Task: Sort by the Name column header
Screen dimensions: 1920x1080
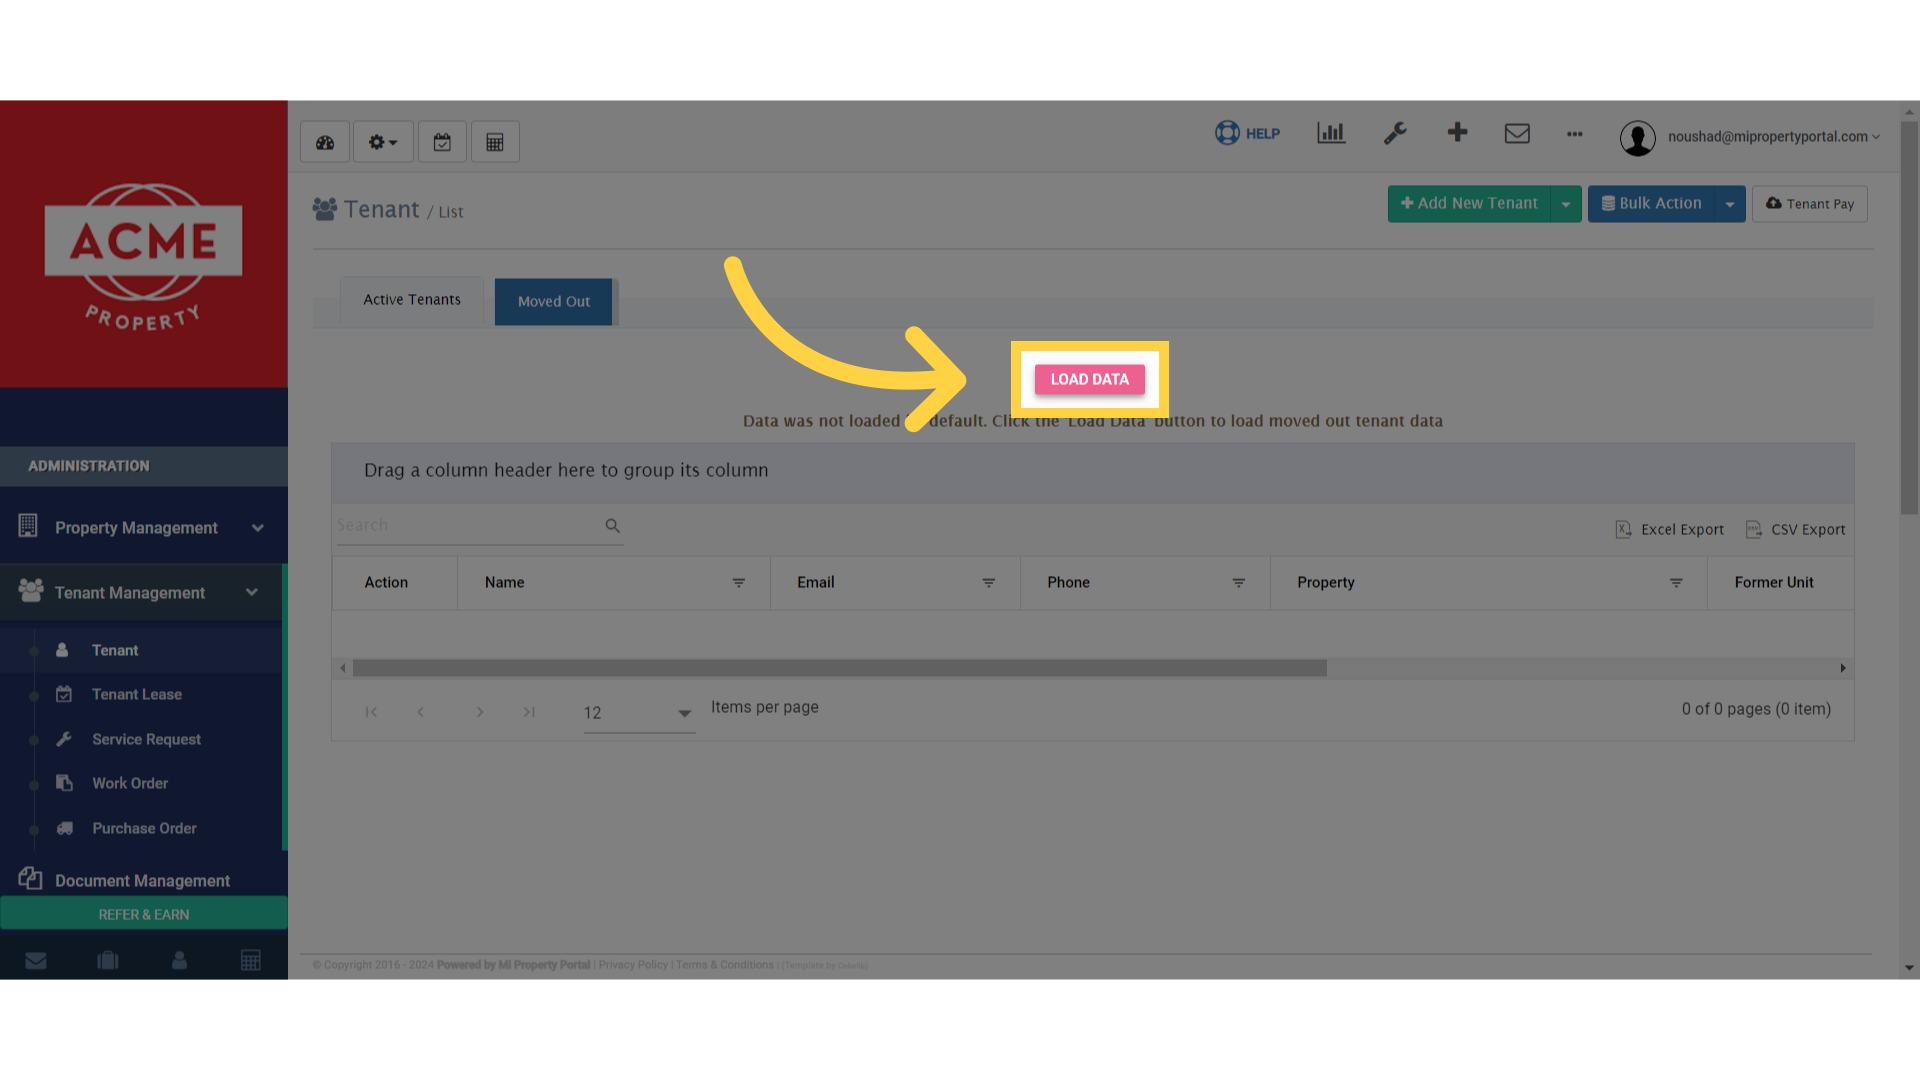Action: point(504,582)
